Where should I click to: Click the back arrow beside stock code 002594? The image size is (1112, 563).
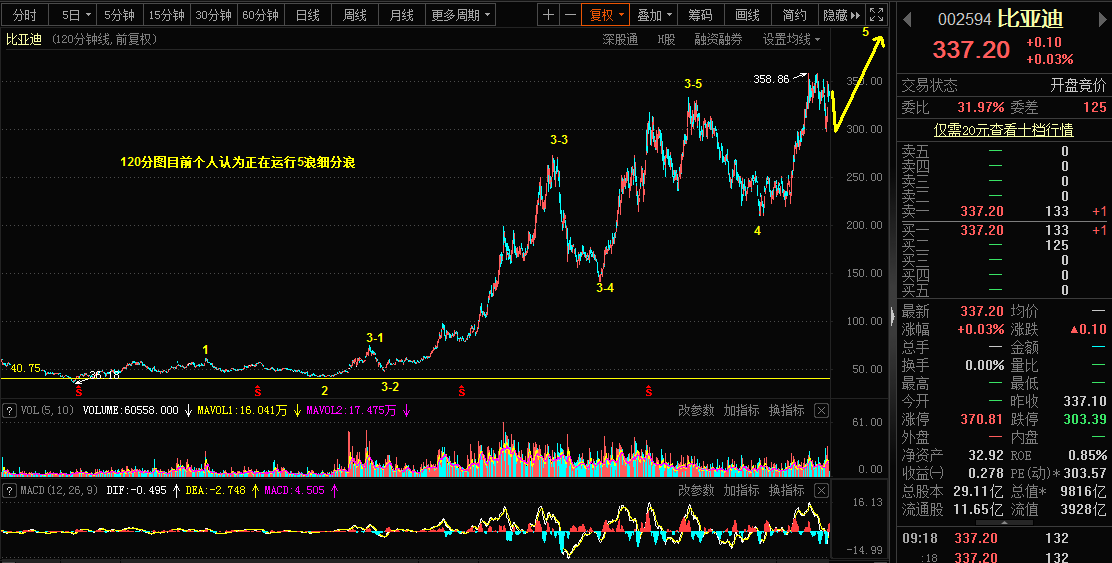point(907,20)
